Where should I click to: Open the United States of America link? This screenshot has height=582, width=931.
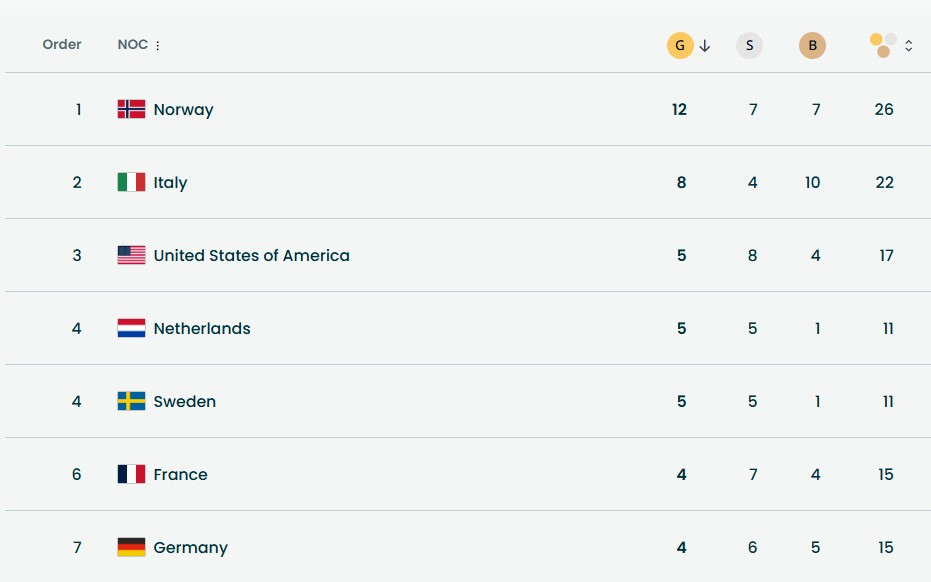(x=251, y=256)
